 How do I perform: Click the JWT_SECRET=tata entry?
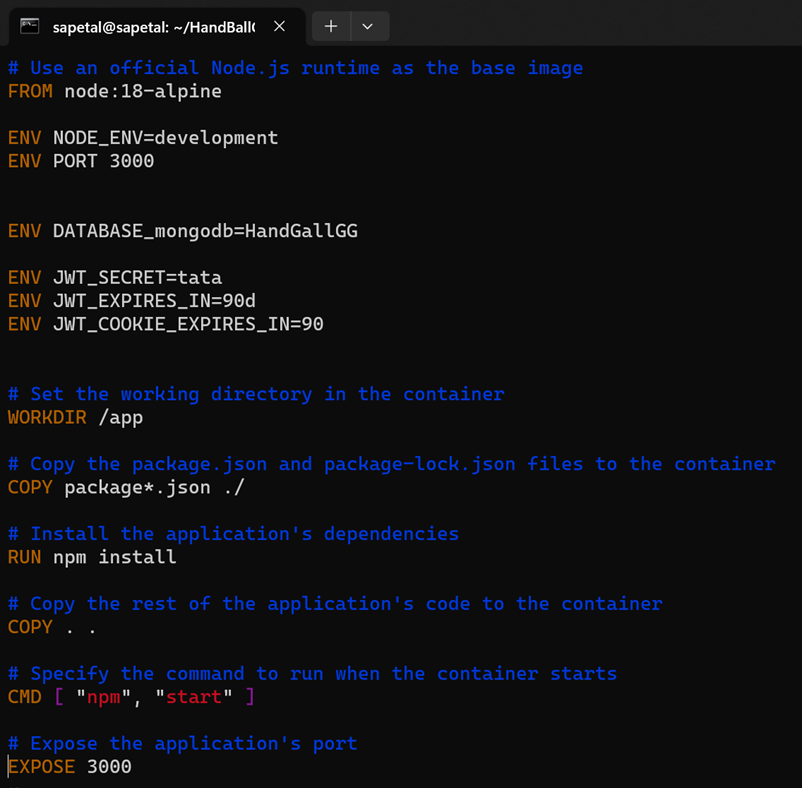pos(138,278)
